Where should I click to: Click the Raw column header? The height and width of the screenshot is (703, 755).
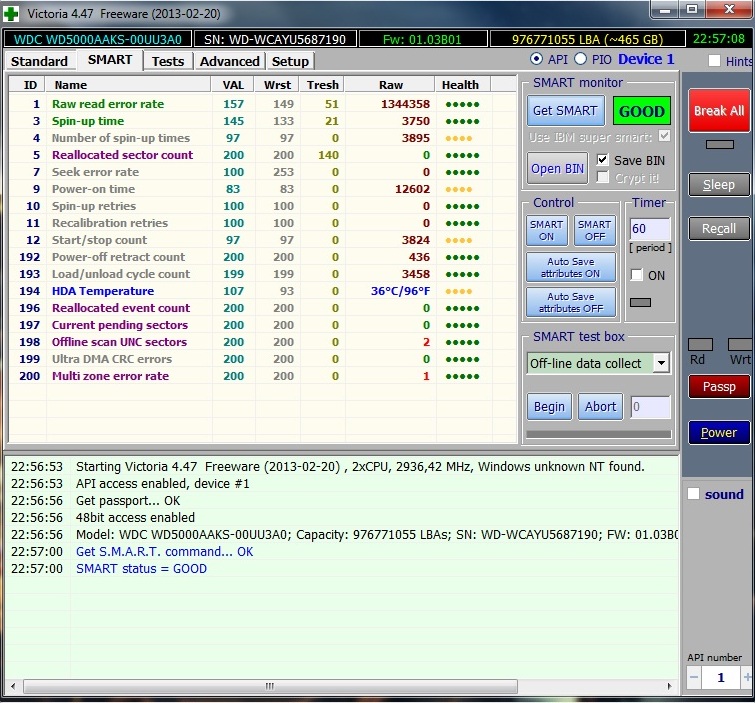[x=391, y=85]
